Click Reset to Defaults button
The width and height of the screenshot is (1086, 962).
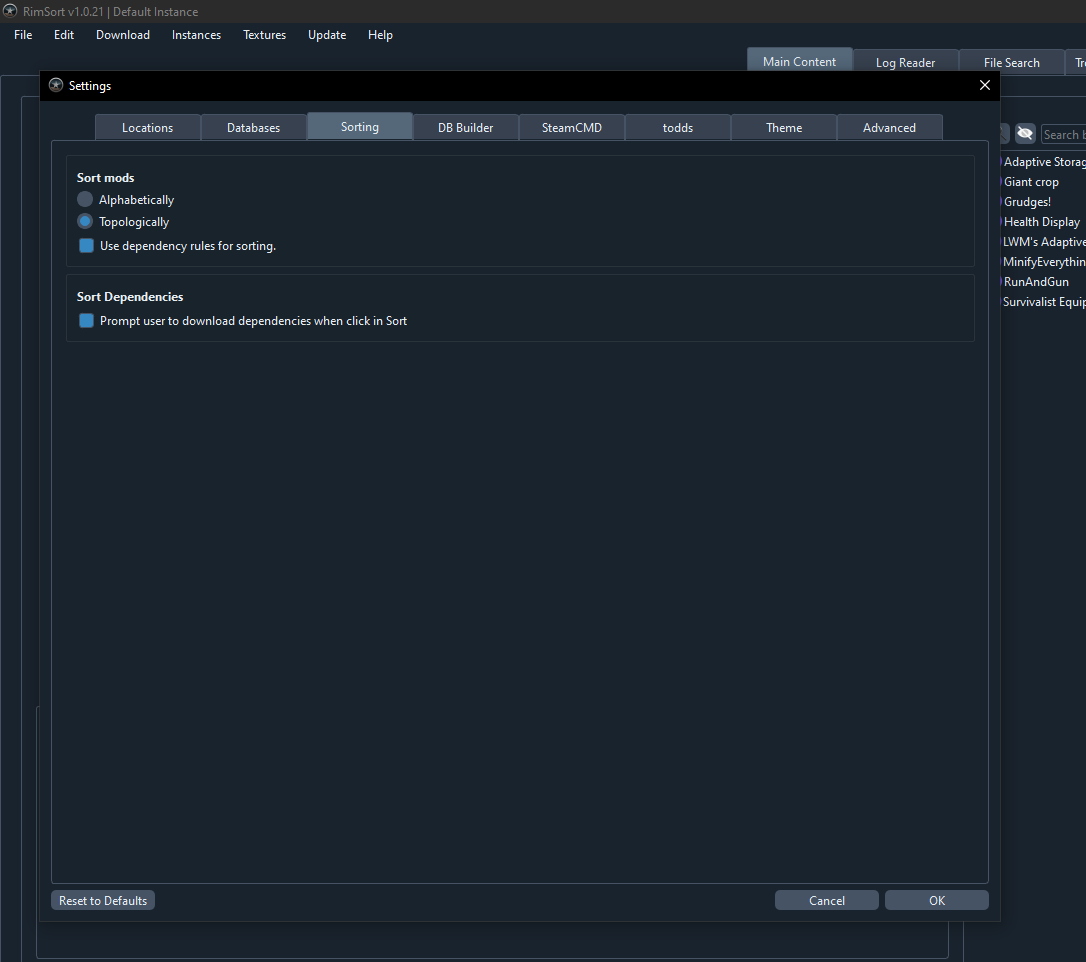[x=103, y=900]
